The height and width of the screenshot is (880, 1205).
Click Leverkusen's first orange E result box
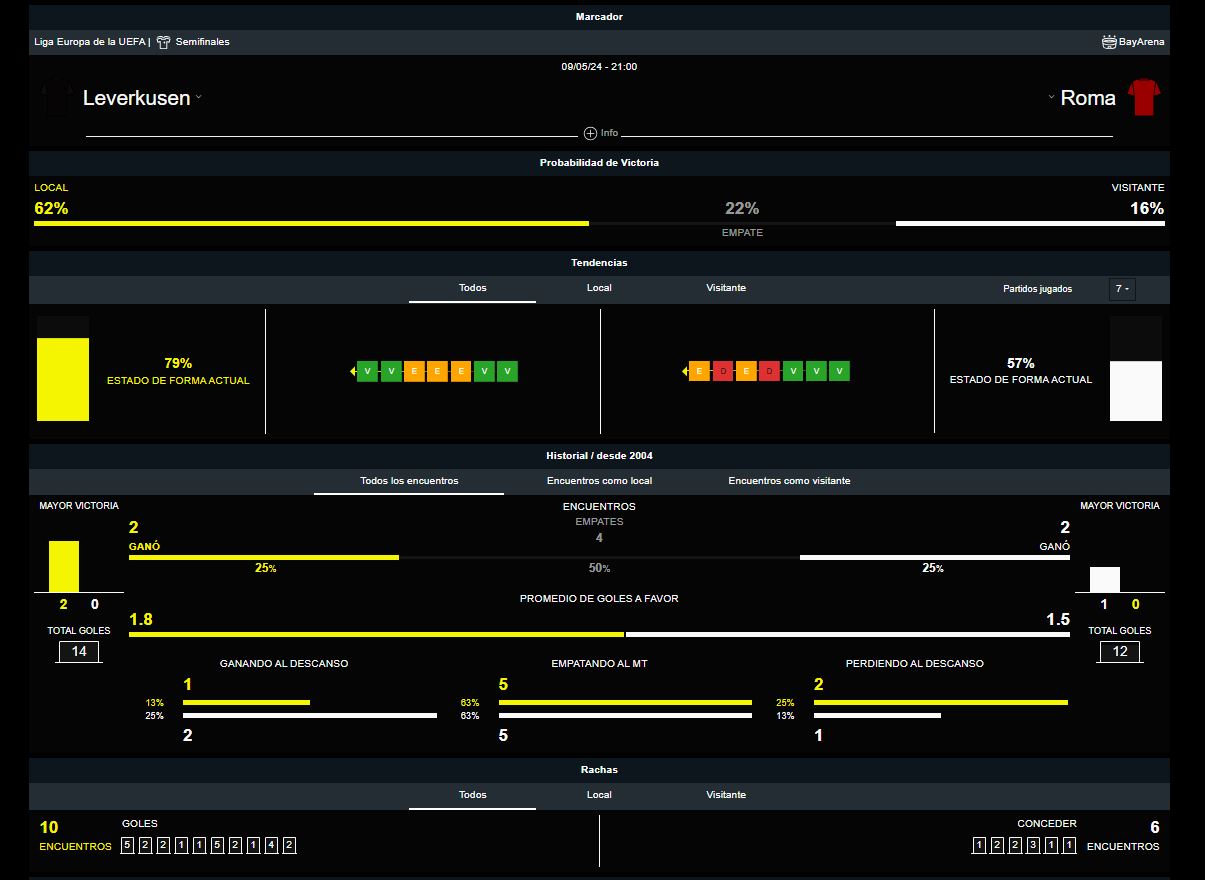(415, 372)
